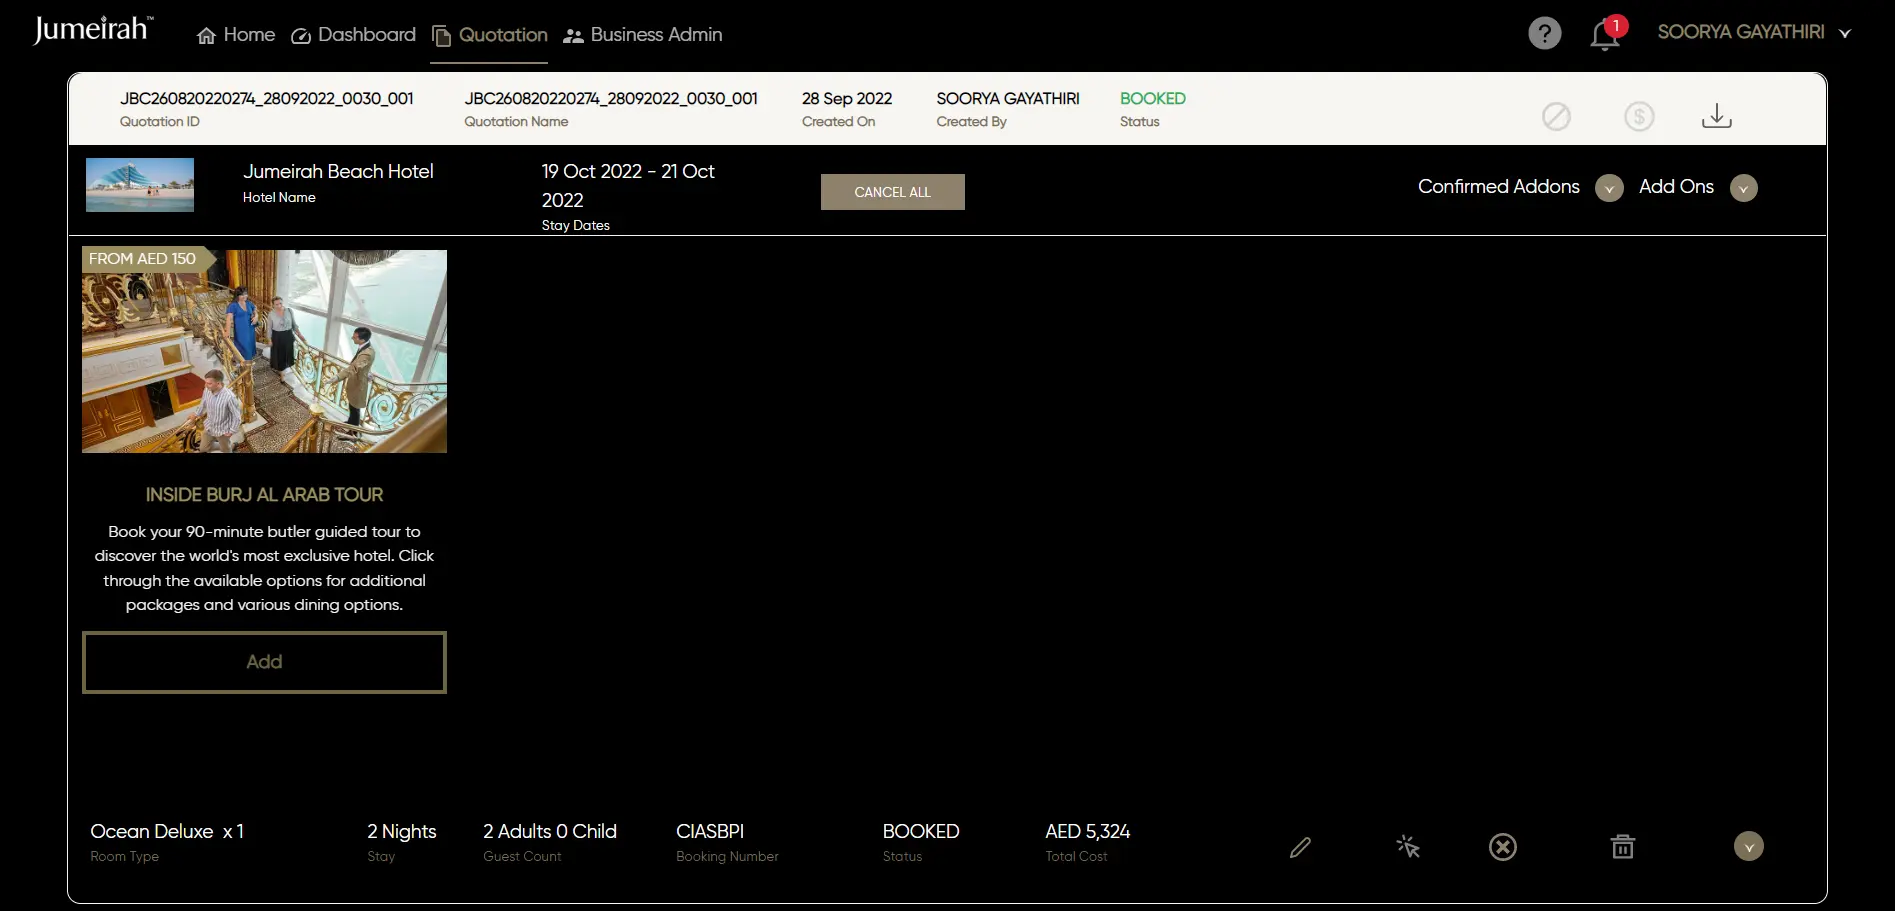Viewport: 1895px width, 911px height.
Task: Go to the Home tab
Action: (236, 35)
